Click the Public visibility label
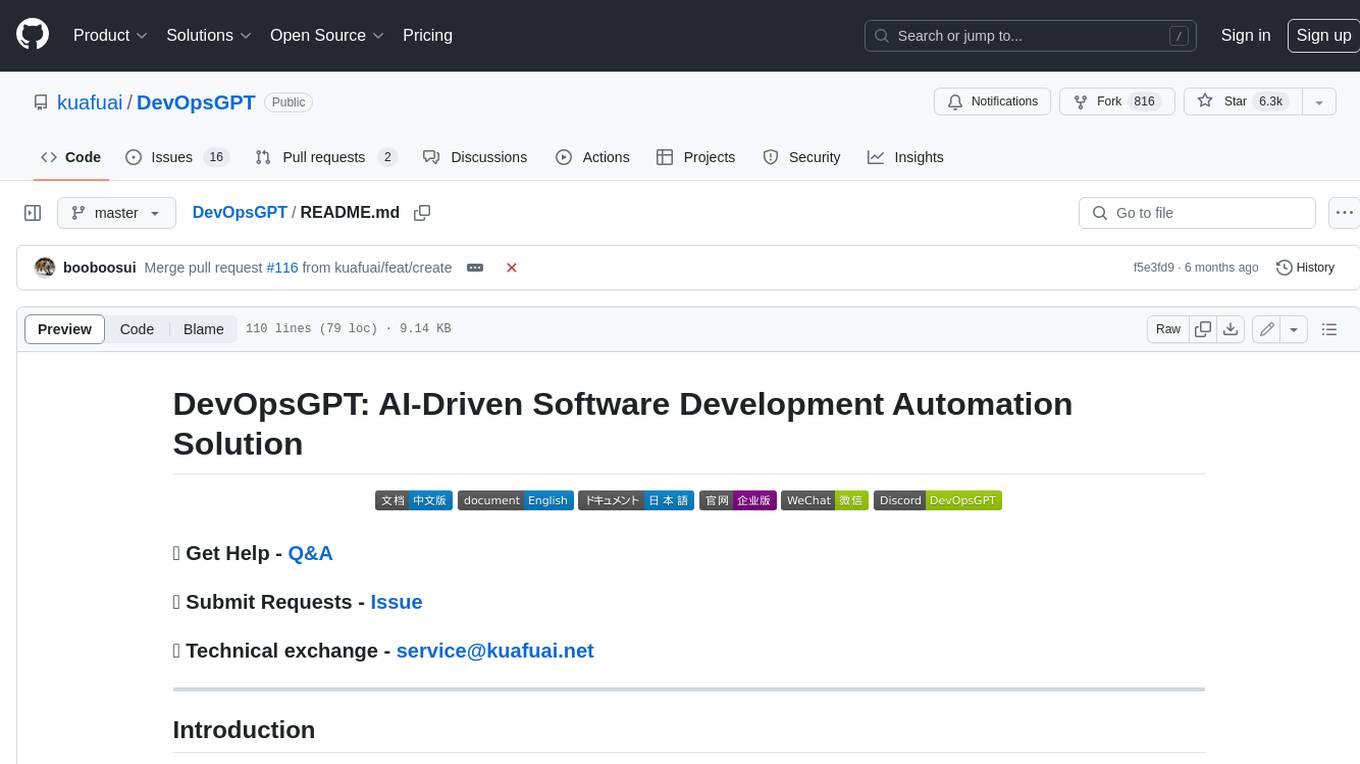Screen dimensions: 1360x764 click(289, 102)
